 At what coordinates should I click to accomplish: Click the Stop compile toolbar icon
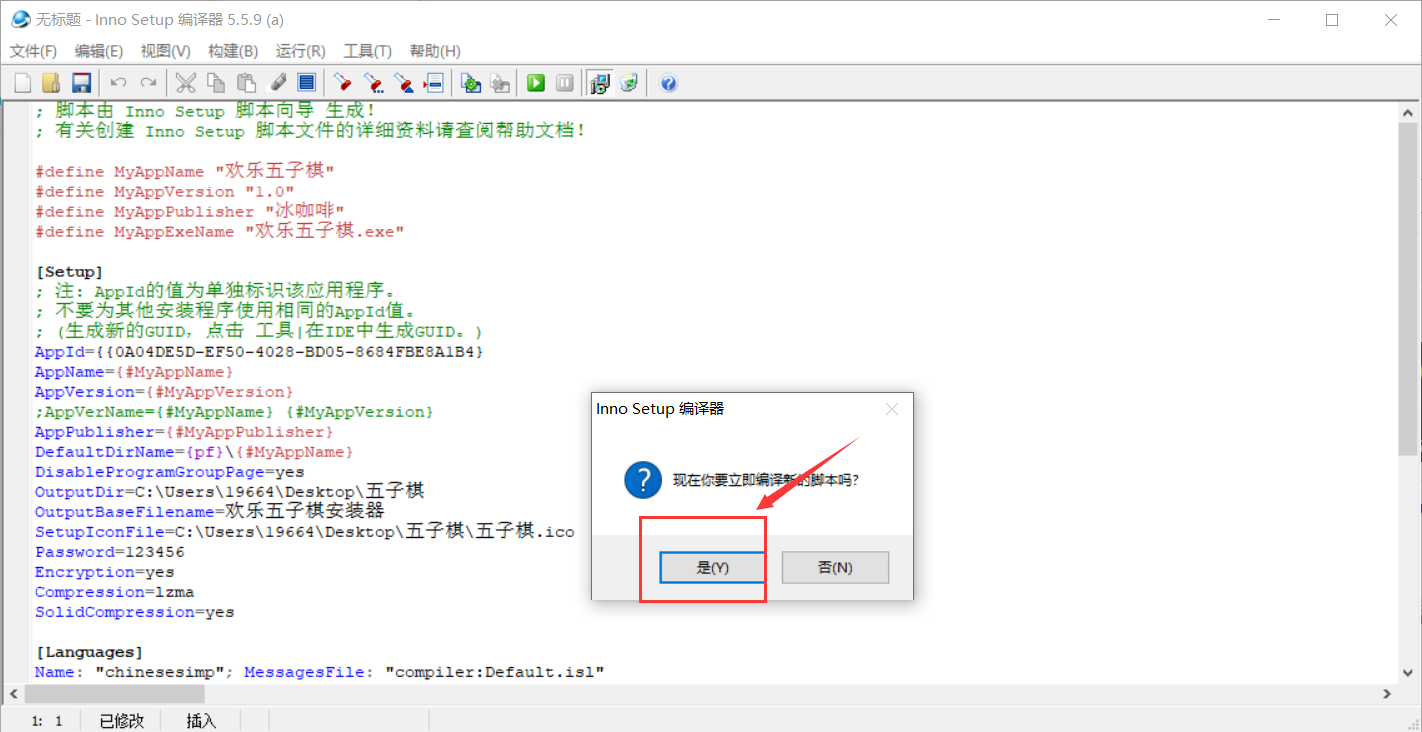click(500, 83)
